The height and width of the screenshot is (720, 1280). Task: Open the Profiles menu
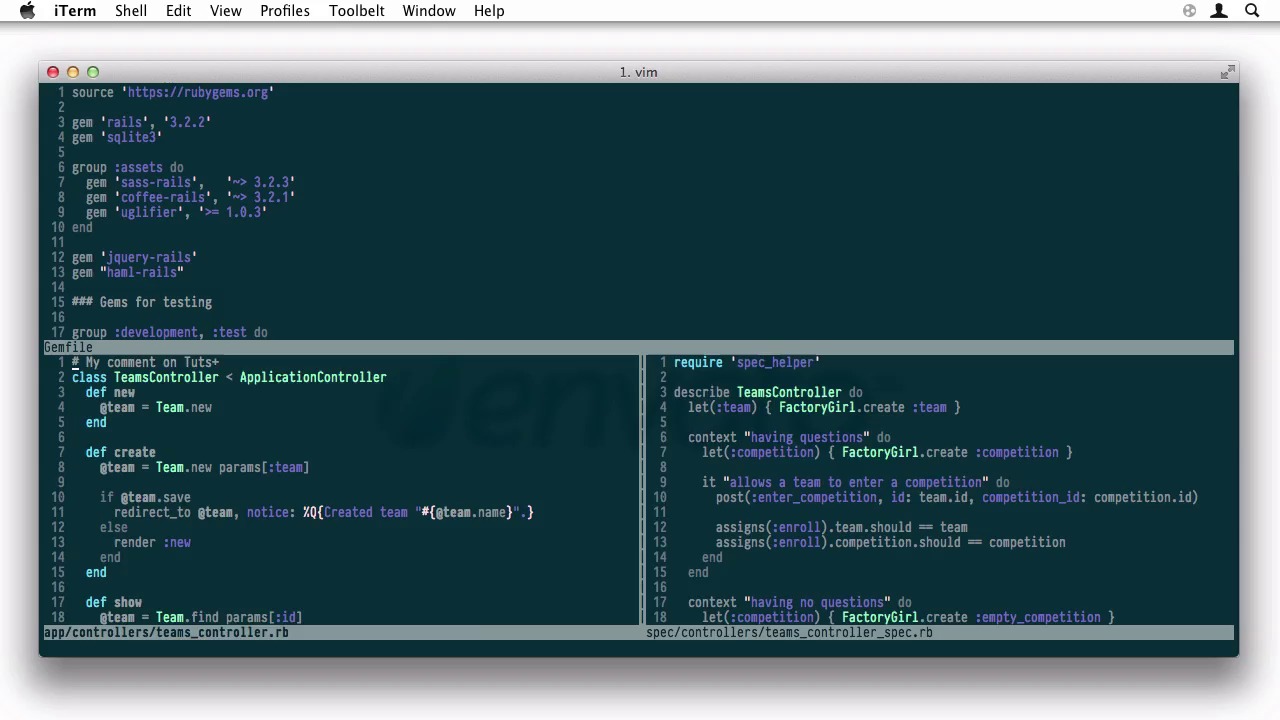285,11
